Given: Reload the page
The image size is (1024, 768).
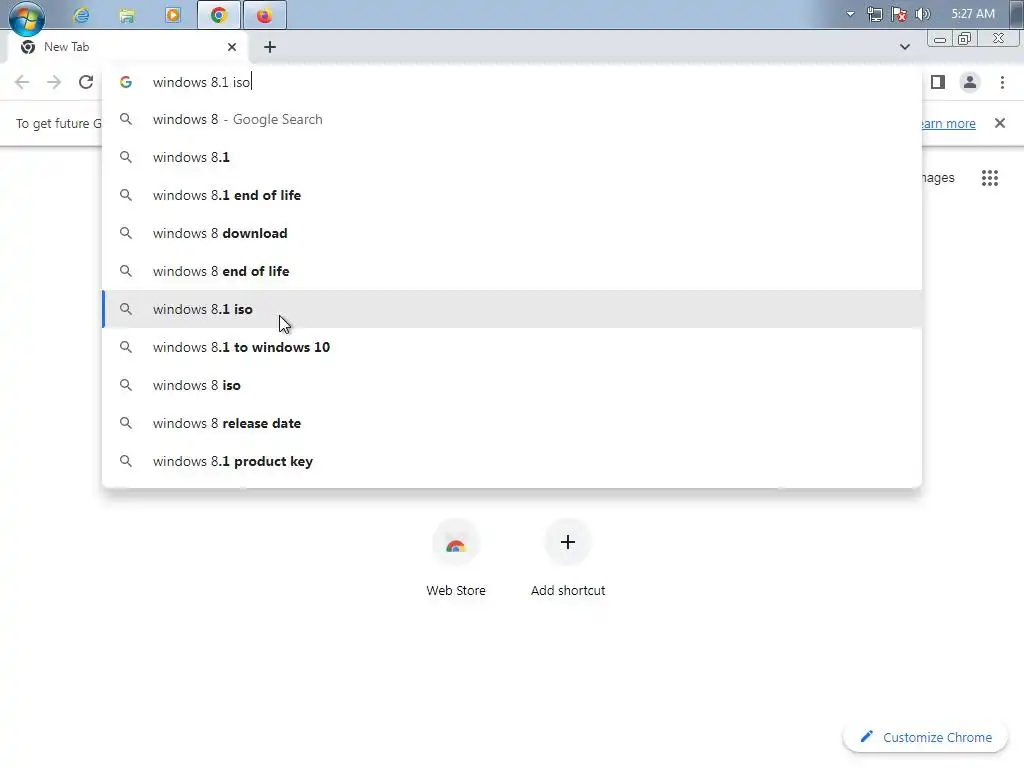Looking at the screenshot, I should [86, 82].
